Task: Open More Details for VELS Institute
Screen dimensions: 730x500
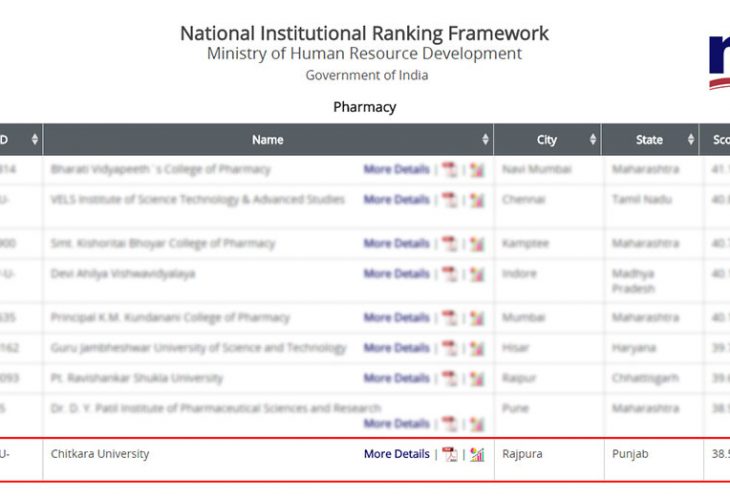Action: coord(396,200)
